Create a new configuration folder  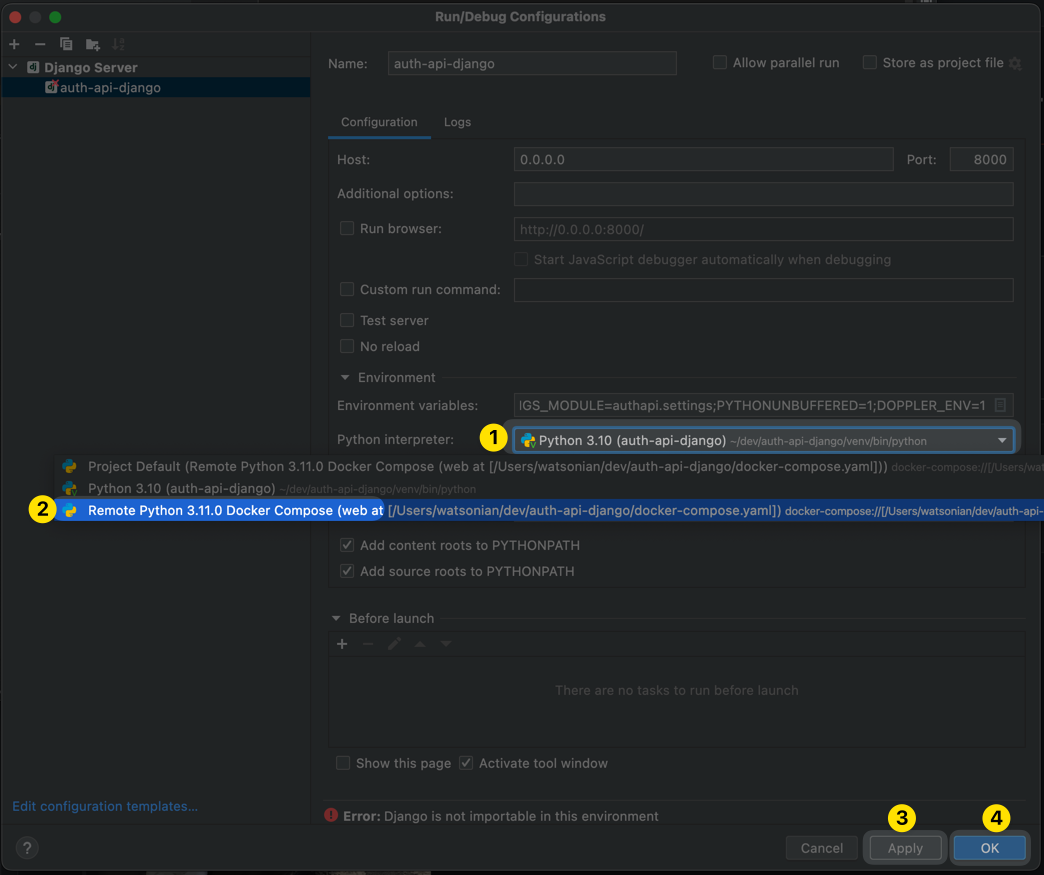(x=93, y=45)
